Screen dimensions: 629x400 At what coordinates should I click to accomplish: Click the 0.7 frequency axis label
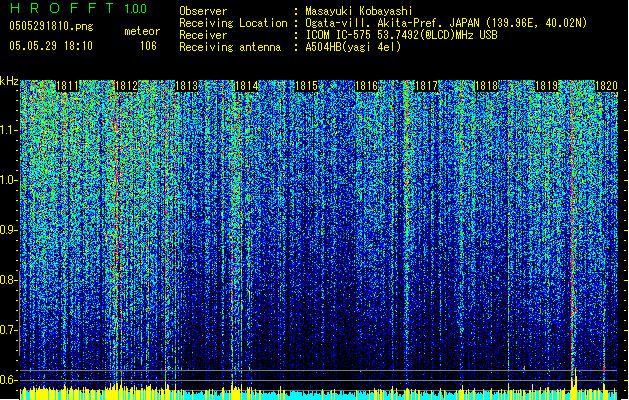coord(9,330)
